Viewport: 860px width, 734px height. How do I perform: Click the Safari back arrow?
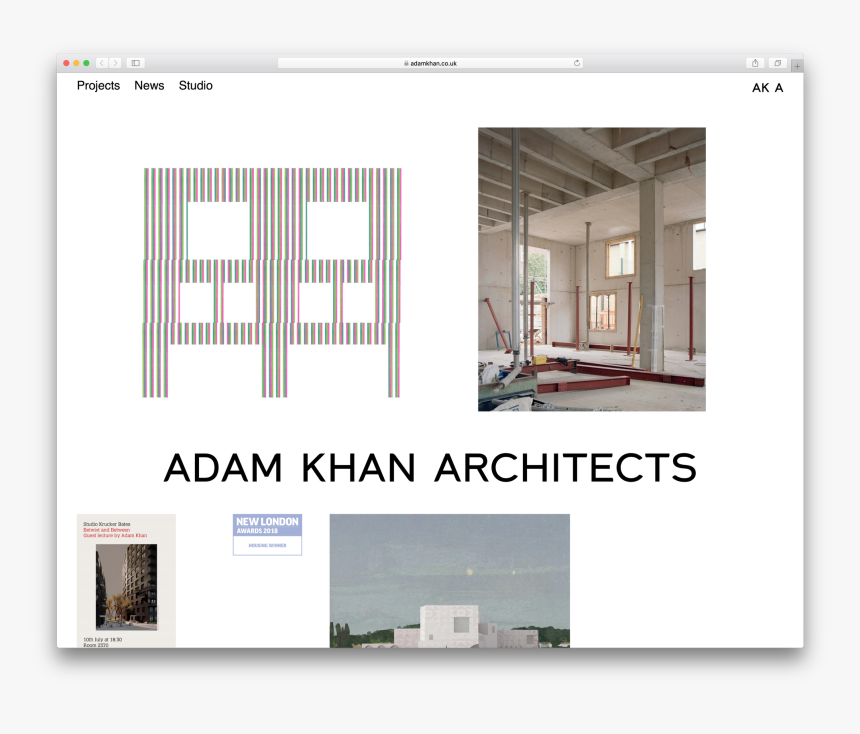point(102,63)
